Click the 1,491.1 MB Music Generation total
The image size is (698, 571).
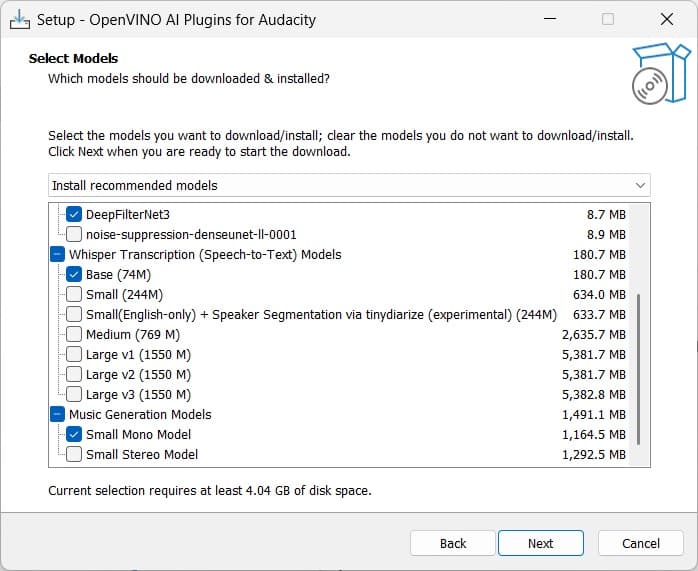pyautogui.click(x=594, y=415)
